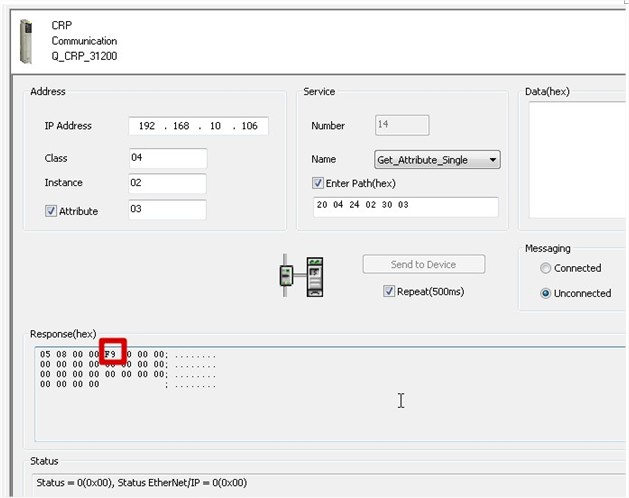Click the IP Address field

[x=198, y=126]
